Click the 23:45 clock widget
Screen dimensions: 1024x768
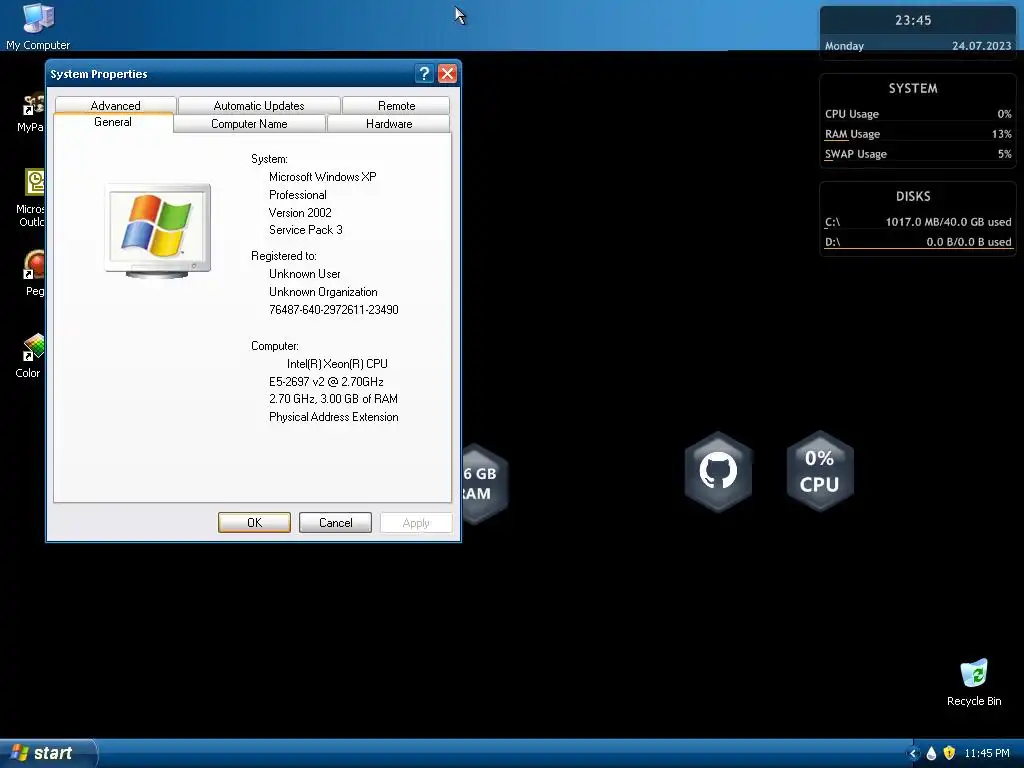pyautogui.click(x=913, y=20)
